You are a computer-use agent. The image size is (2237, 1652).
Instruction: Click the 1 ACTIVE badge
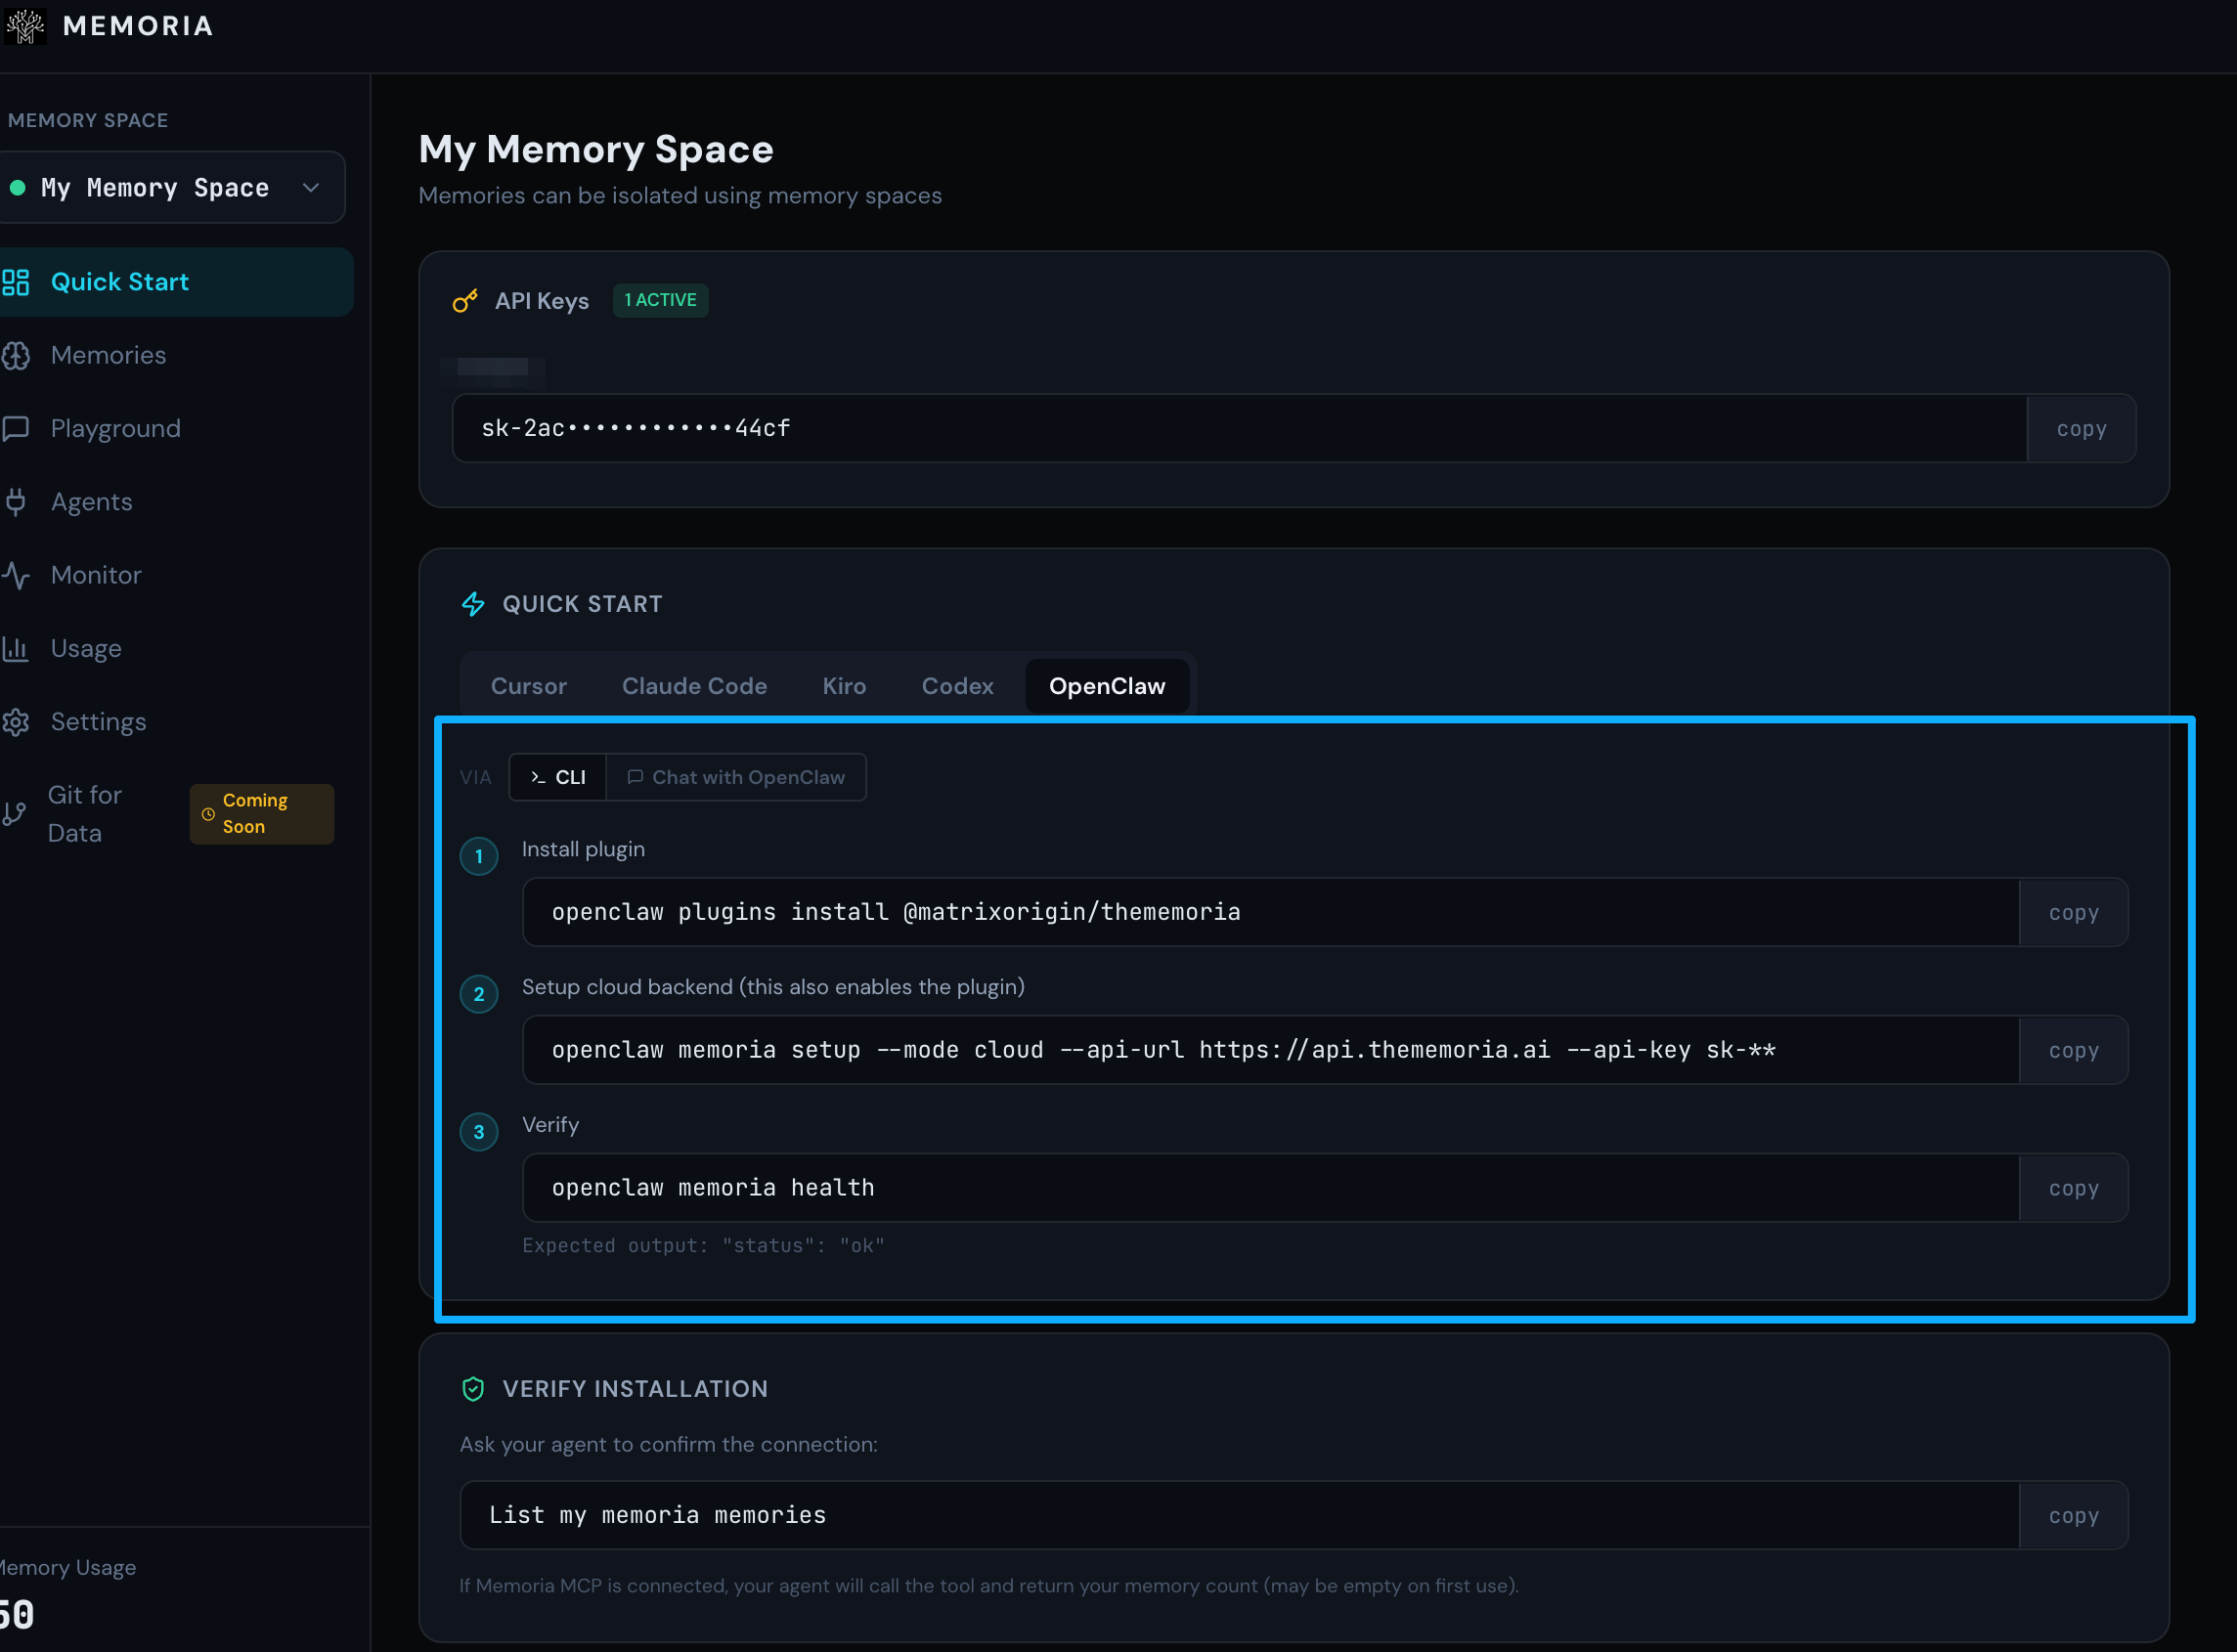click(x=660, y=300)
